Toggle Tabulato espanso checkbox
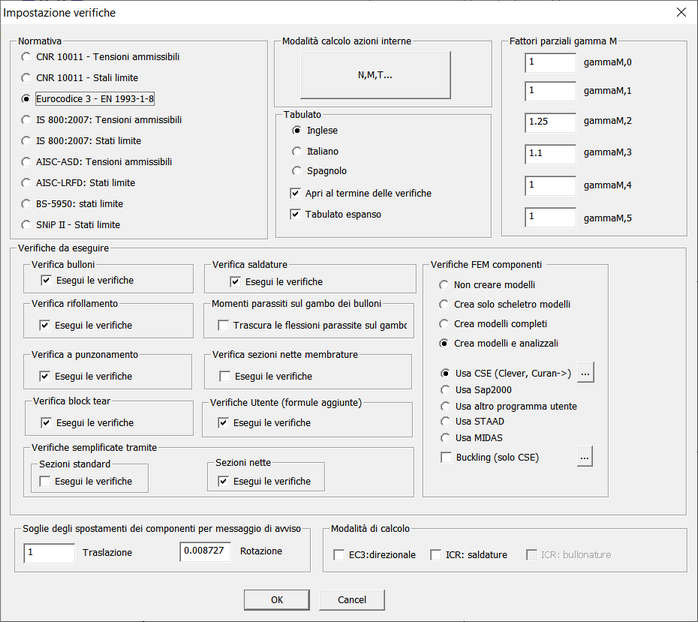The height and width of the screenshot is (622, 698). 296,214
